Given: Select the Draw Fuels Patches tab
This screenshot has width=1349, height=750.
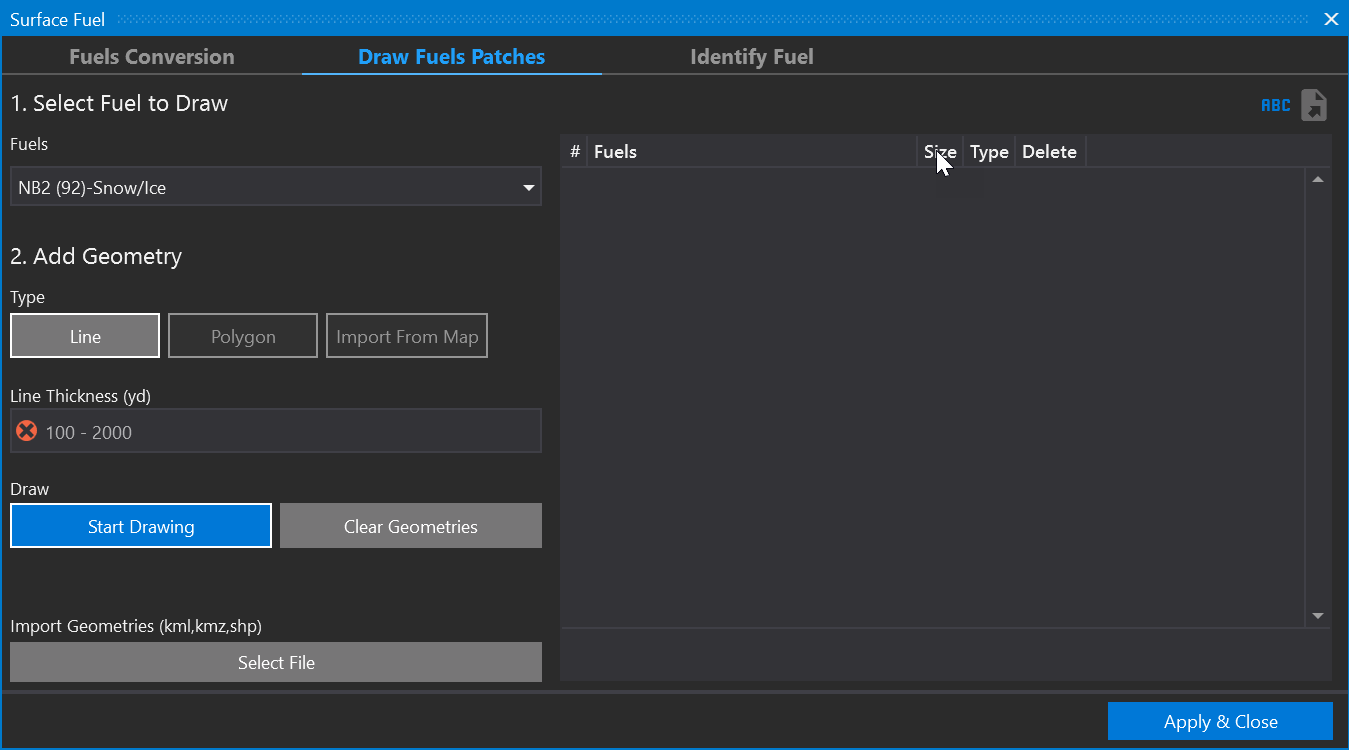Looking at the screenshot, I should click(451, 57).
